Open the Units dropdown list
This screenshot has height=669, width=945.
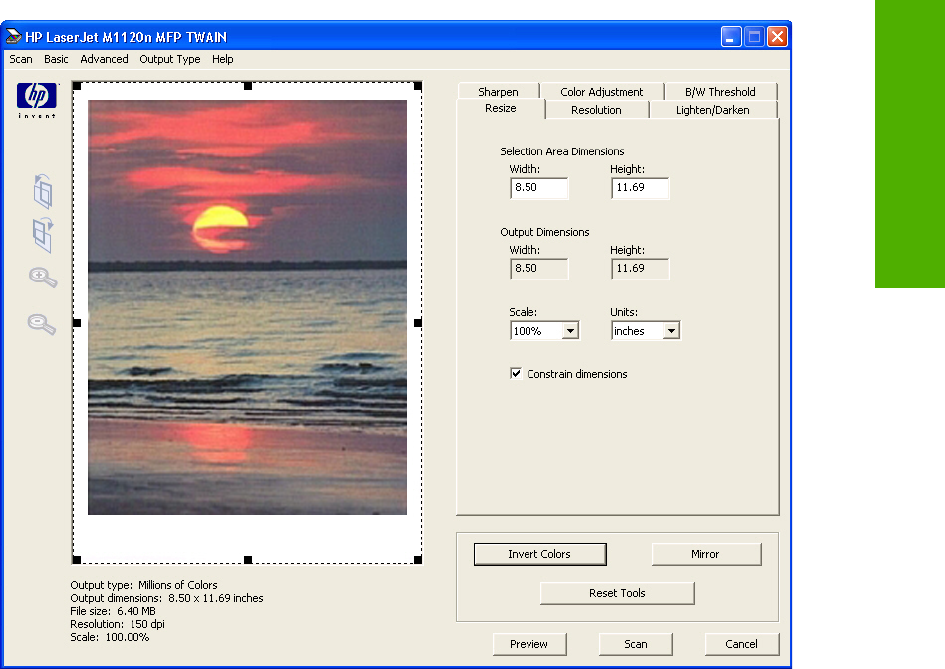coord(671,331)
